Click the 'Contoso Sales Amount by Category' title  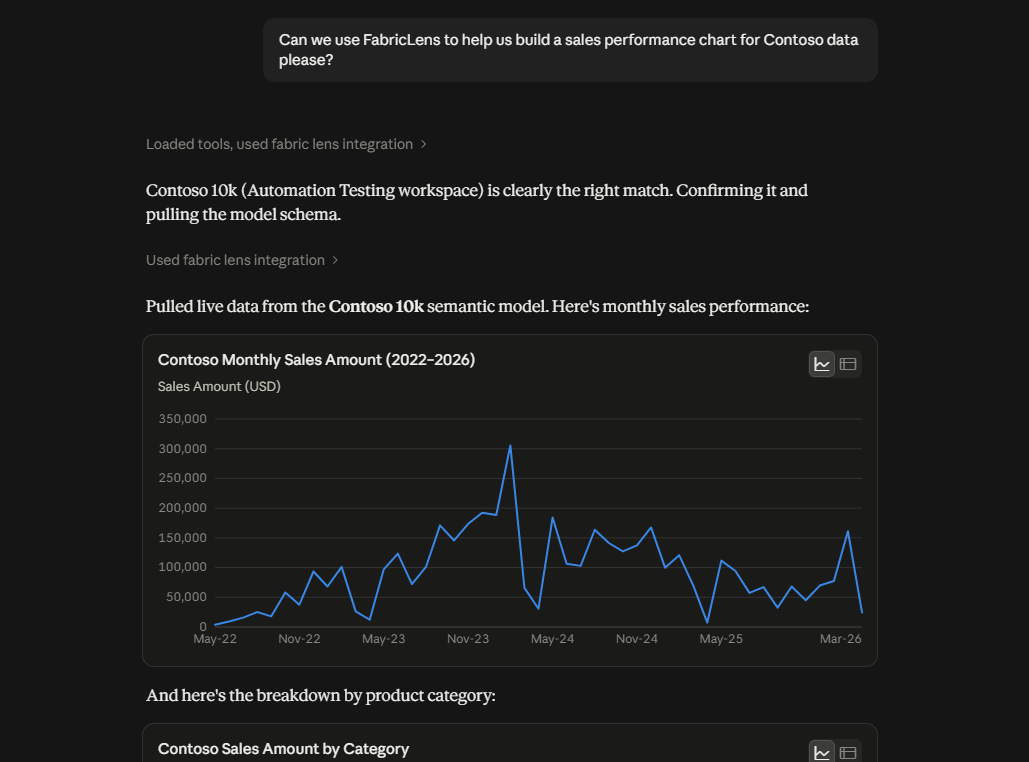click(x=284, y=749)
